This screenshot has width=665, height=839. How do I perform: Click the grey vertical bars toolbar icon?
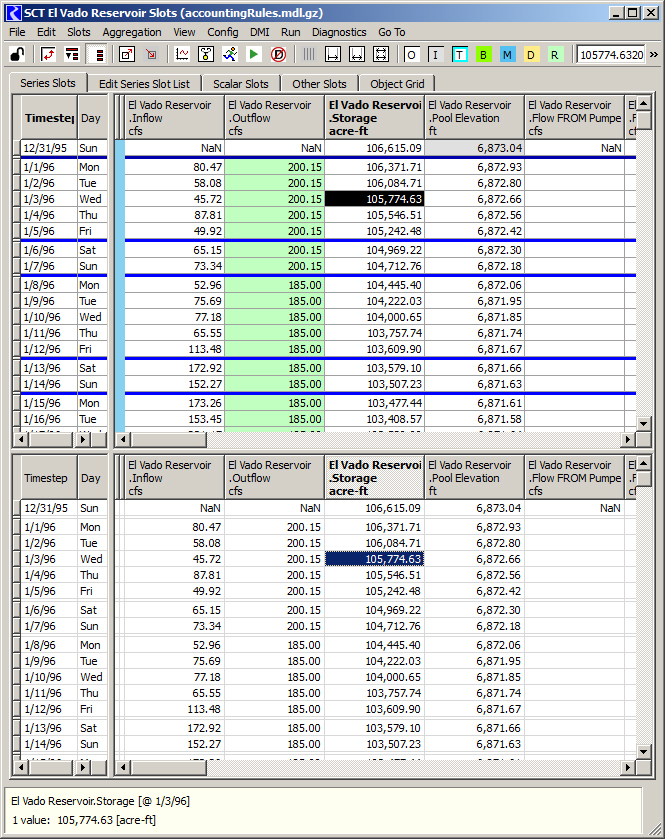click(309, 55)
